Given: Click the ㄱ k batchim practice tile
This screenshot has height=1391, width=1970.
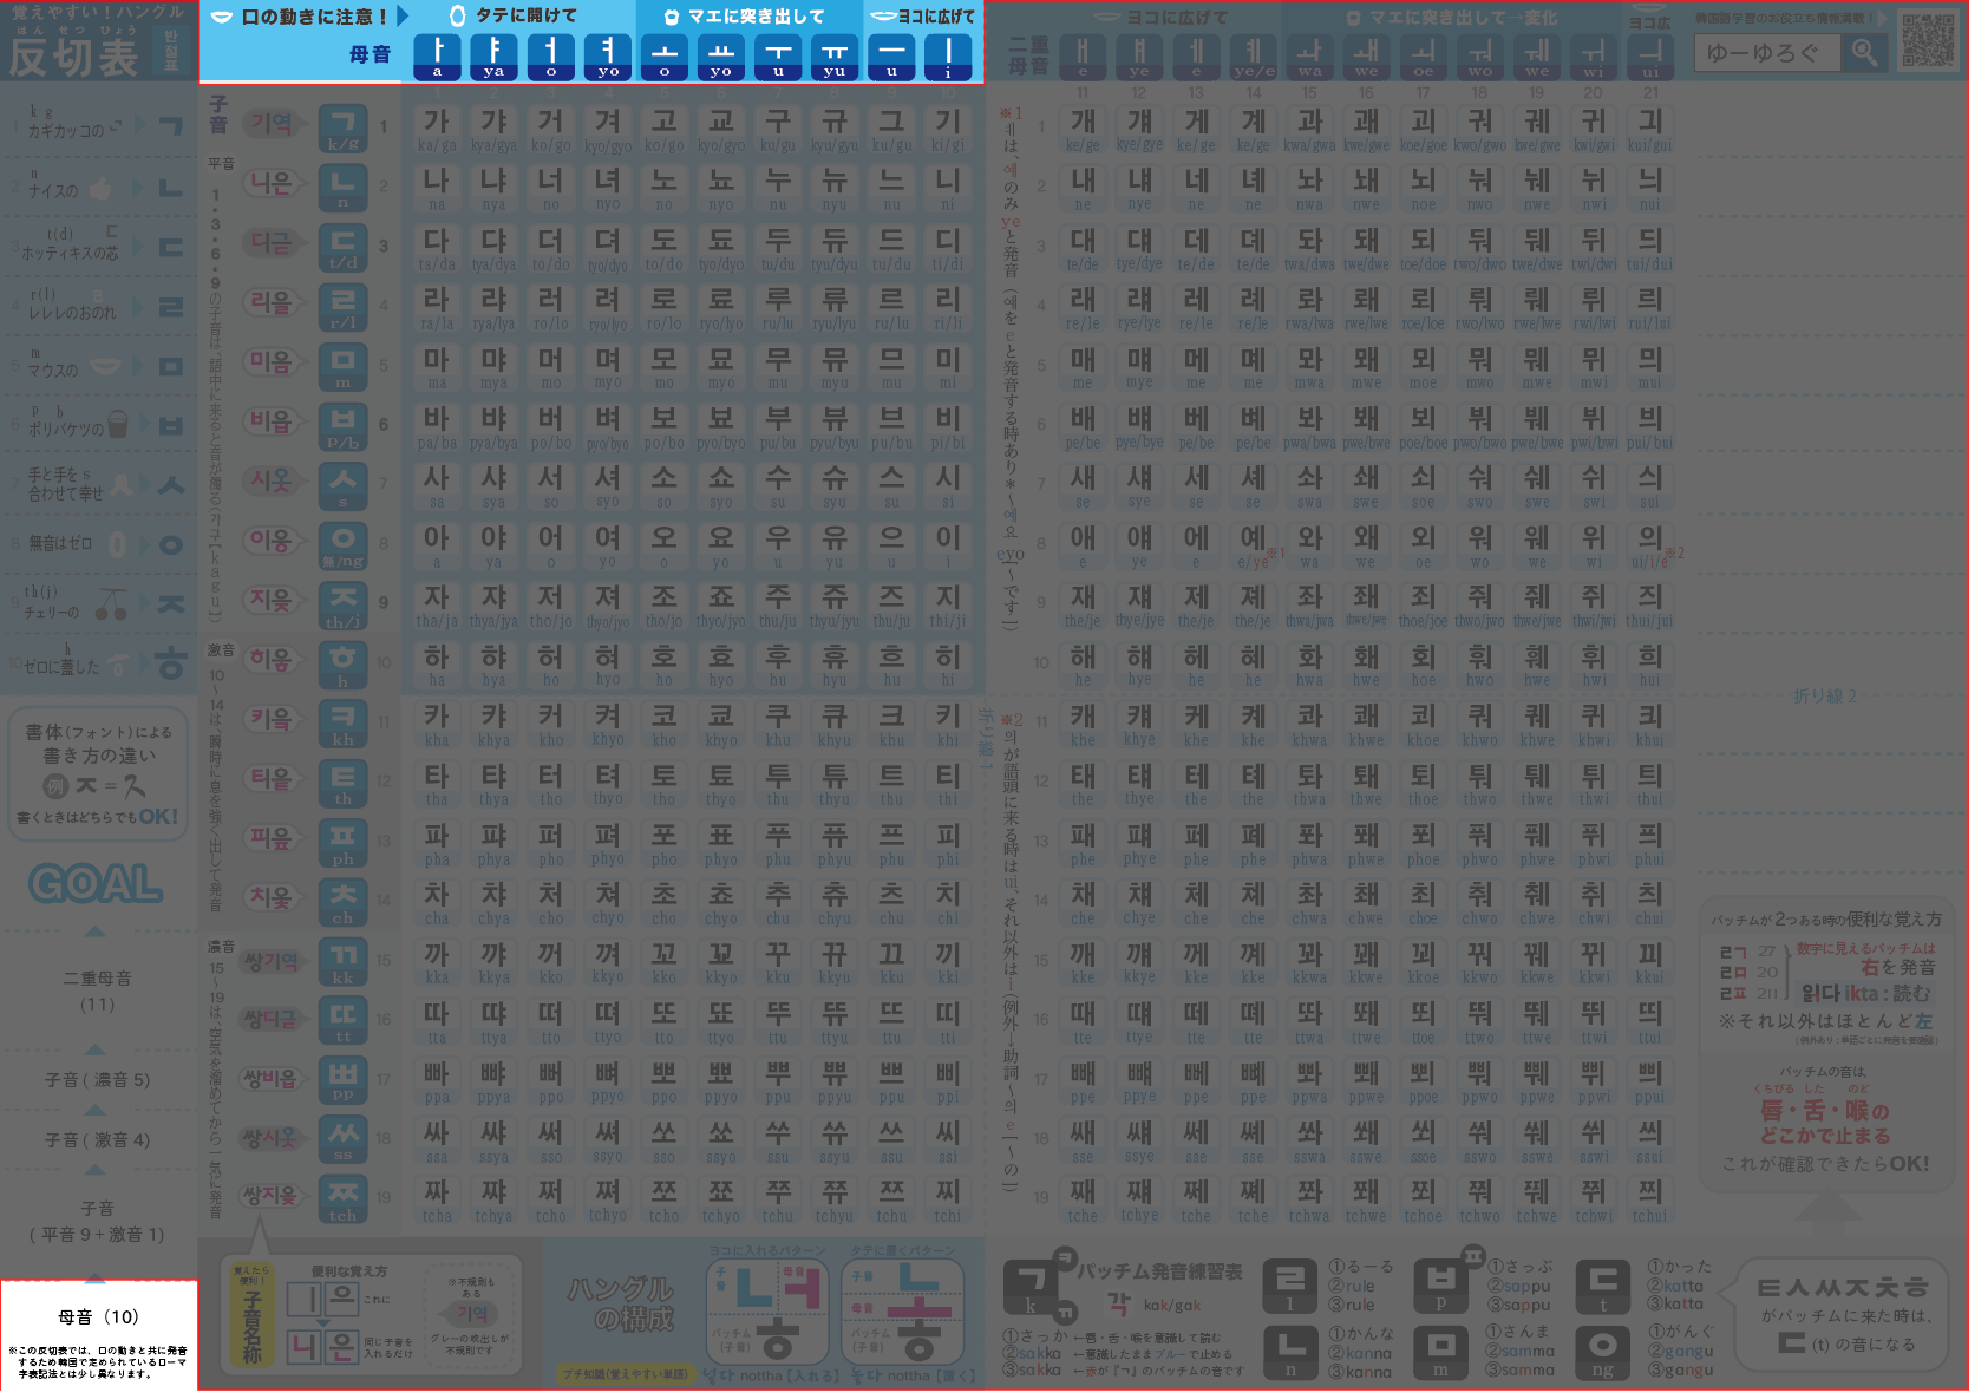Looking at the screenshot, I should tap(1033, 1288).
